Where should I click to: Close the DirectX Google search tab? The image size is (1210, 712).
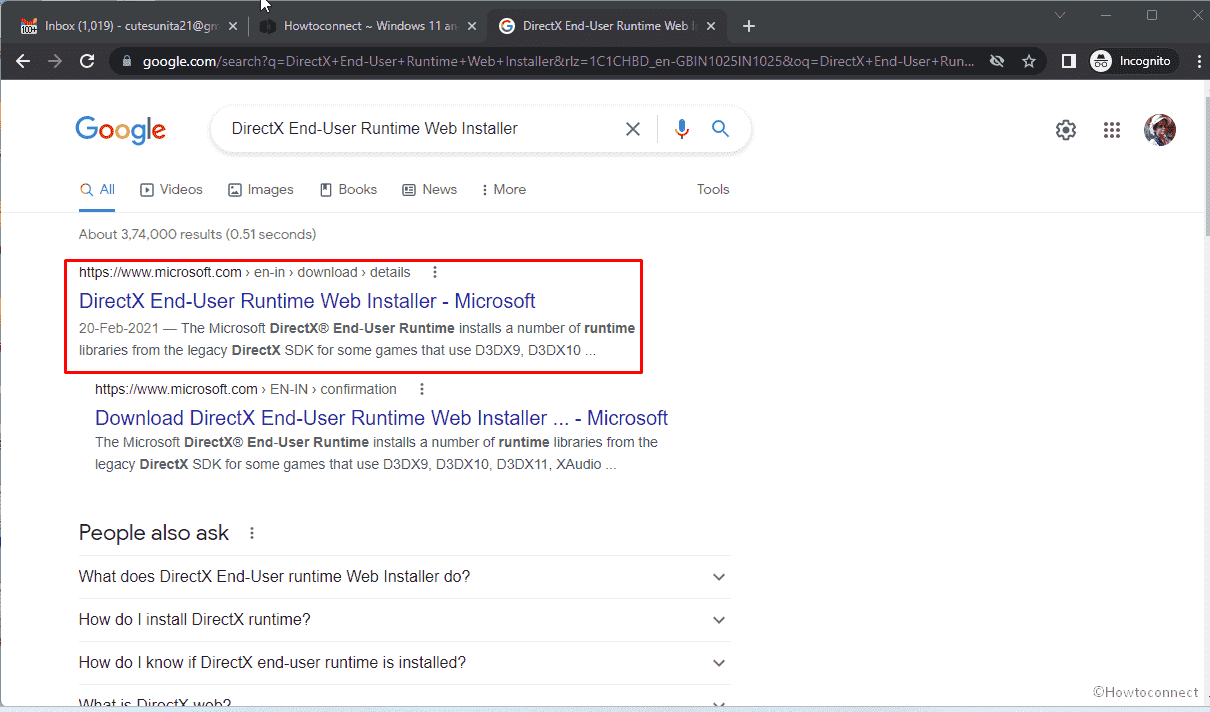pyautogui.click(x=711, y=26)
